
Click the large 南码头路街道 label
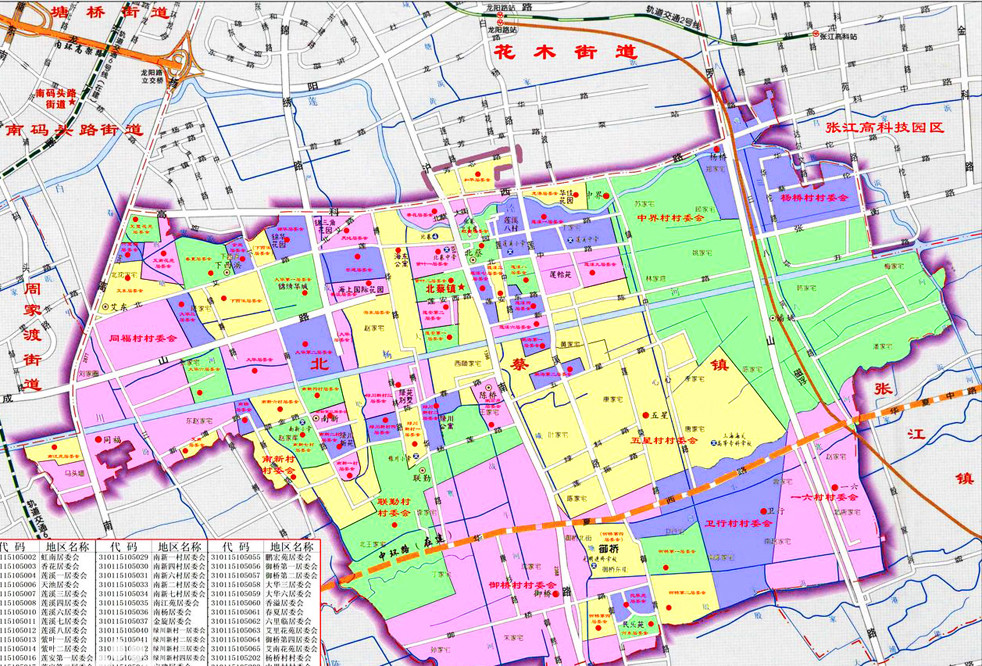74,130
